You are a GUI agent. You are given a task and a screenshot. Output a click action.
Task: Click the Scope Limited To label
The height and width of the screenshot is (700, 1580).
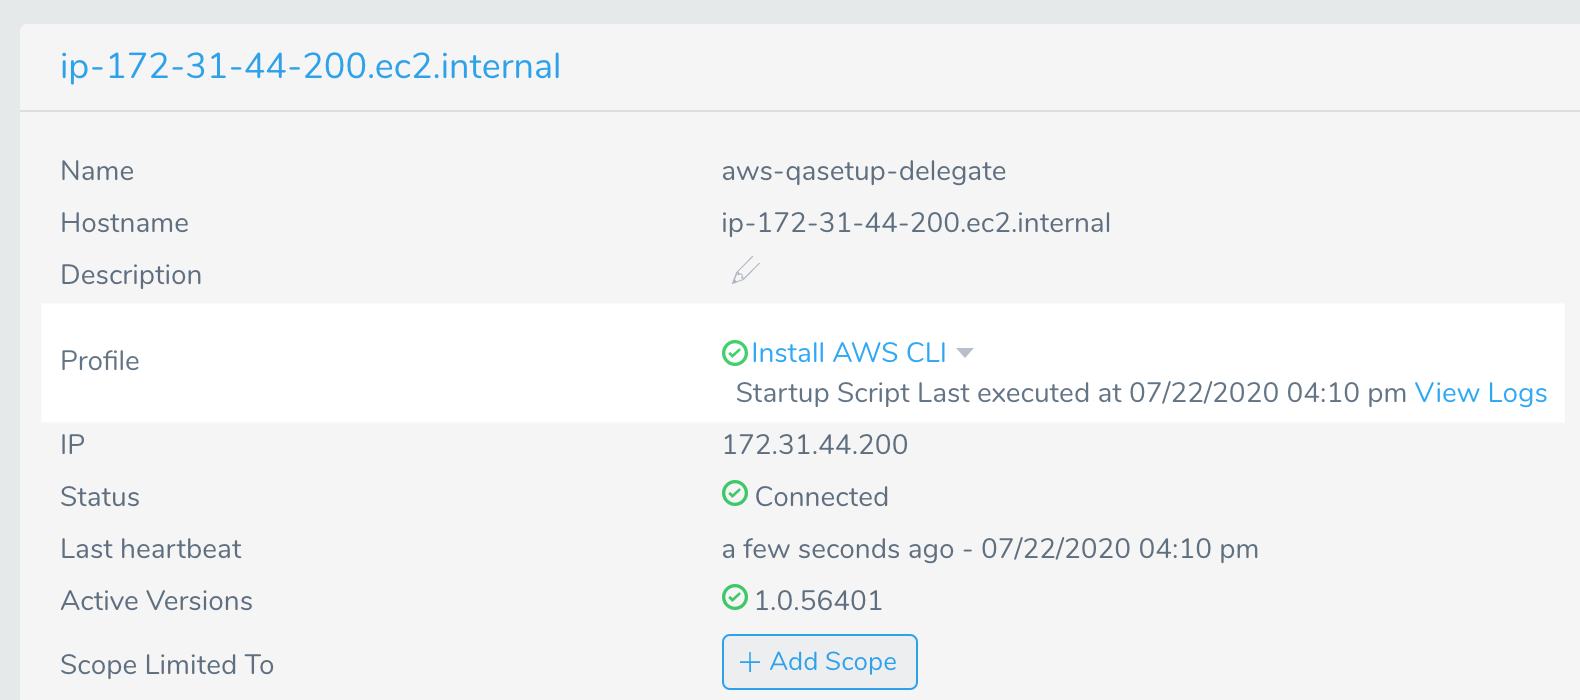click(x=167, y=665)
